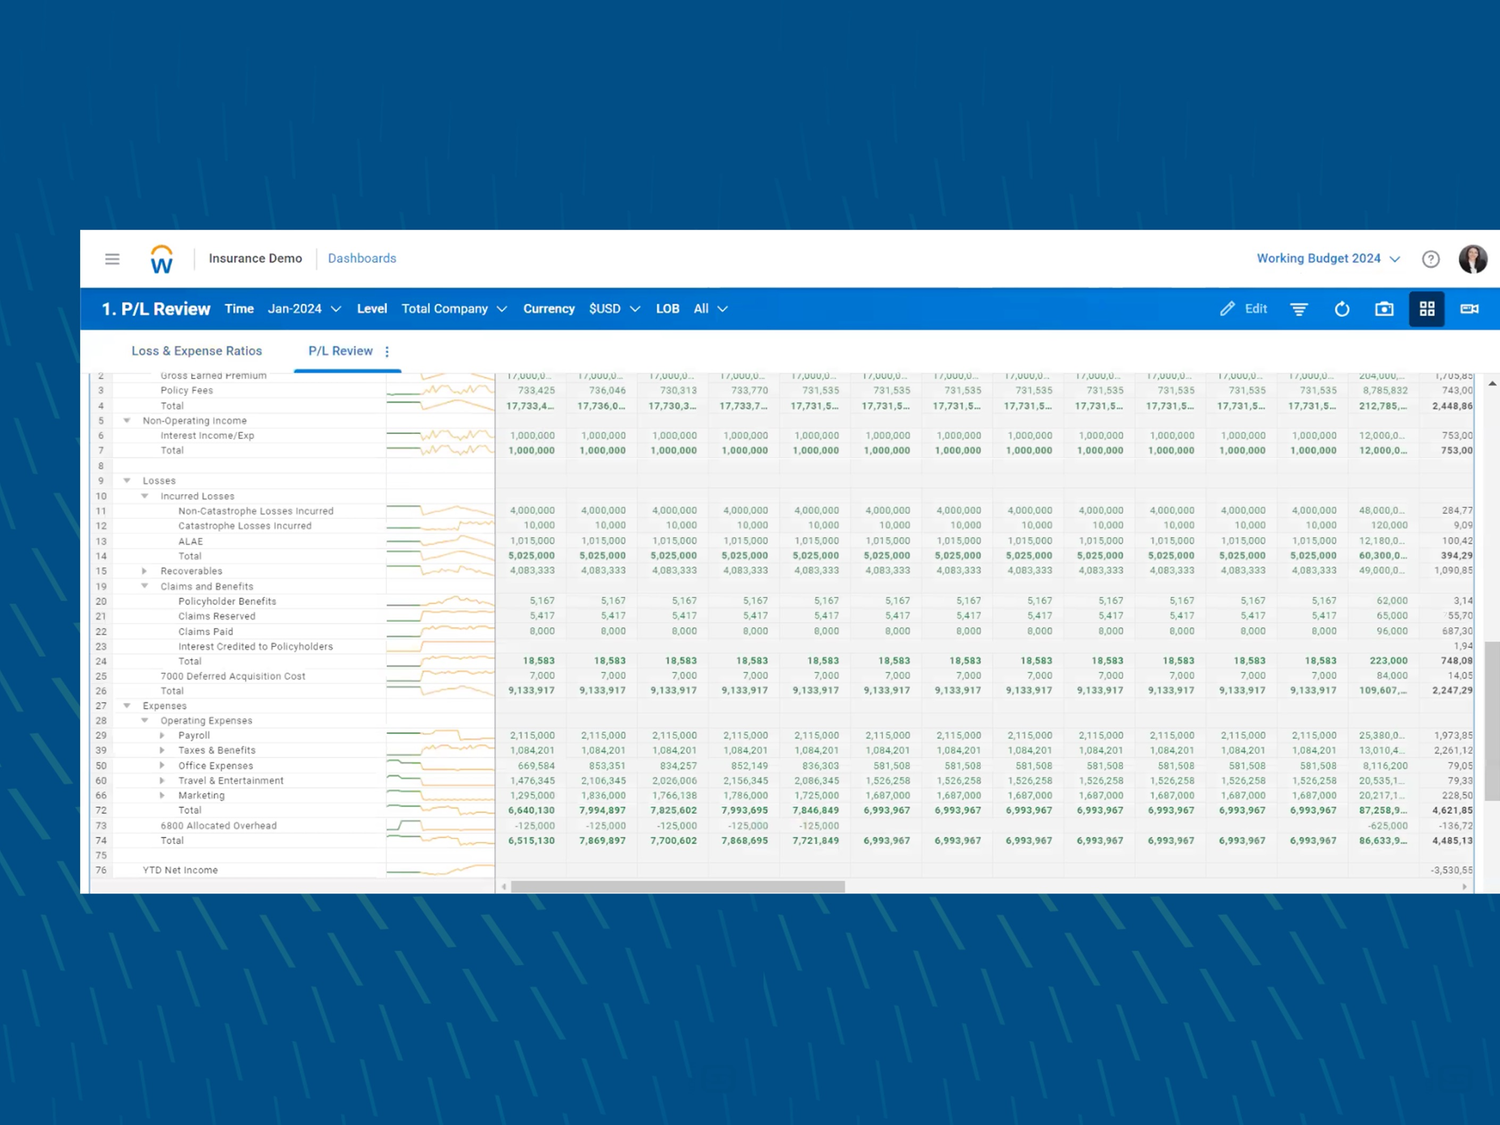Click the Workday logo
The height and width of the screenshot is (1125, 1500).
point(161,258)
